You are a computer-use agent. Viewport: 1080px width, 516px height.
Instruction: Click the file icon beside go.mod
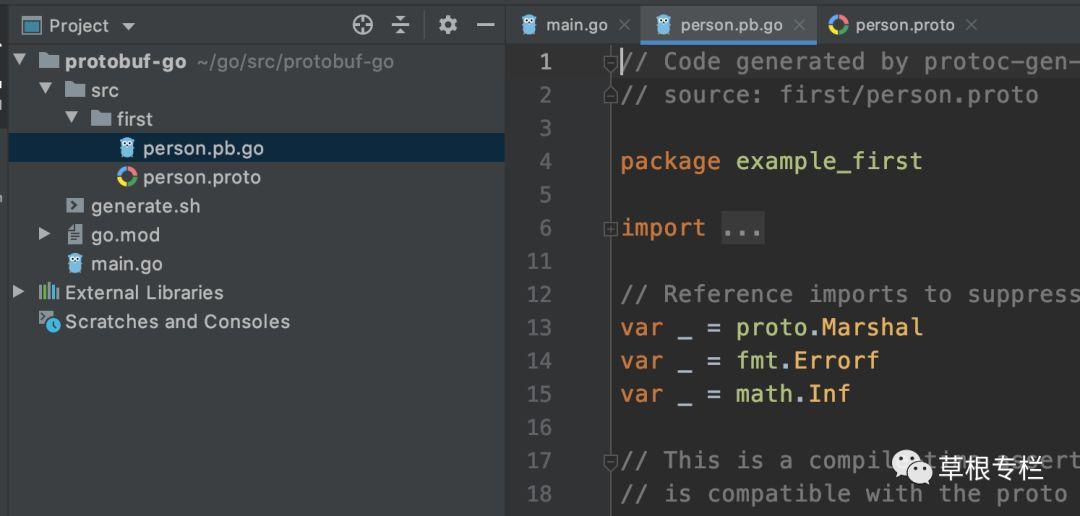[75, 234]
